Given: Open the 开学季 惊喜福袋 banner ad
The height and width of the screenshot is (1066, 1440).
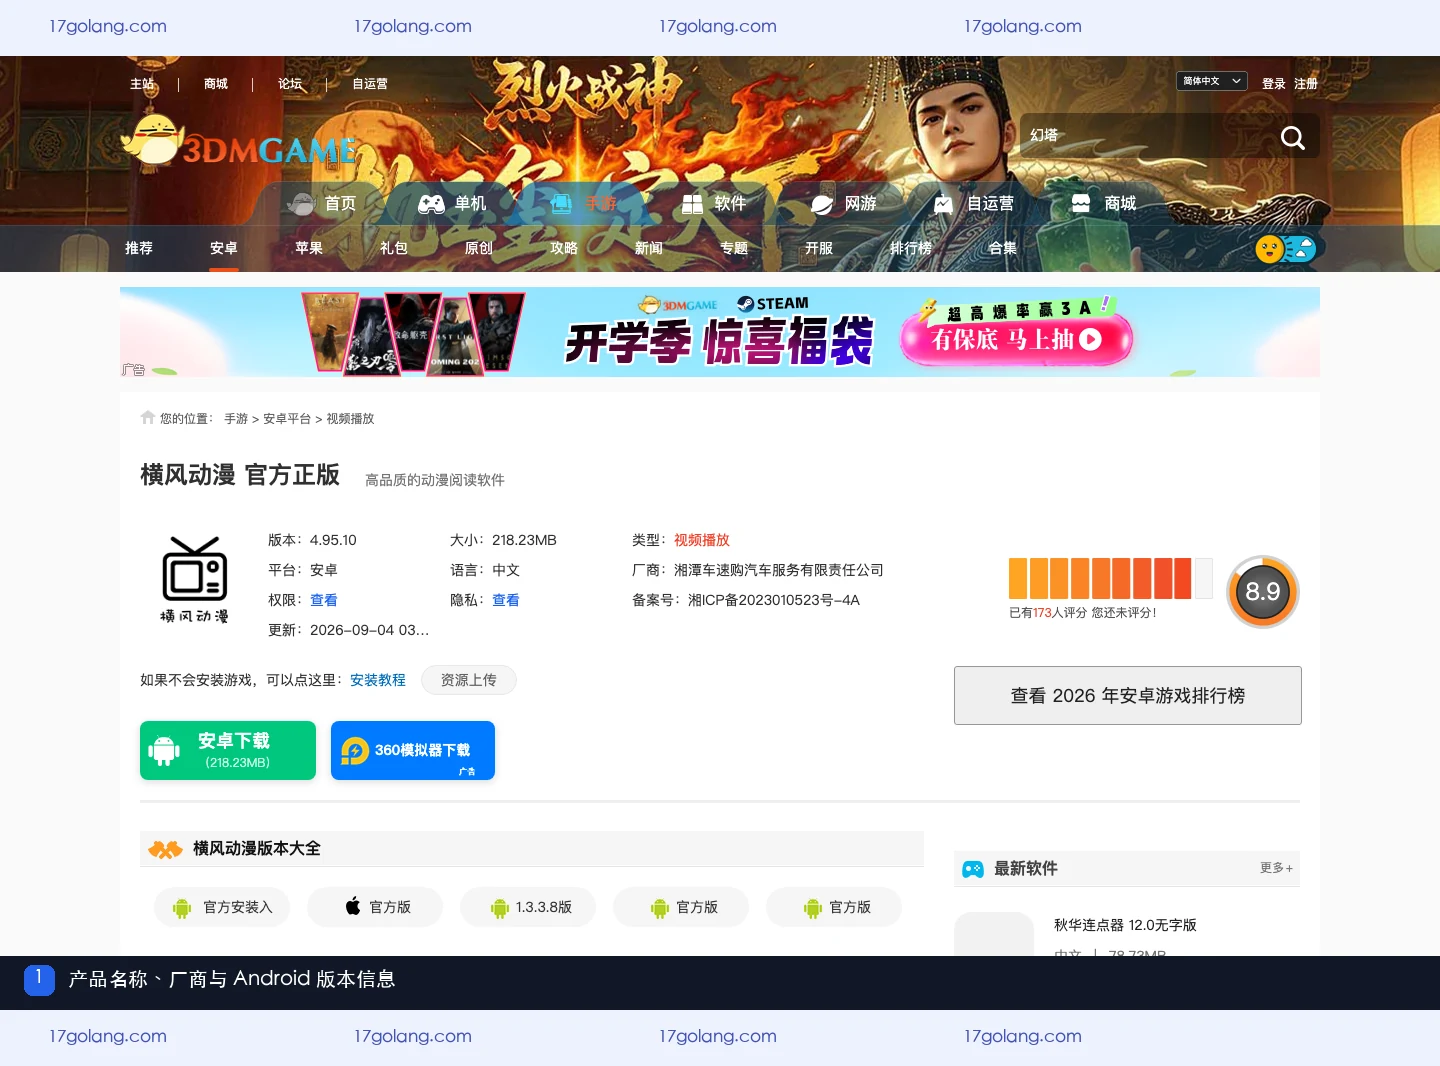Looking at the screenshot, I should click(720, 332).
